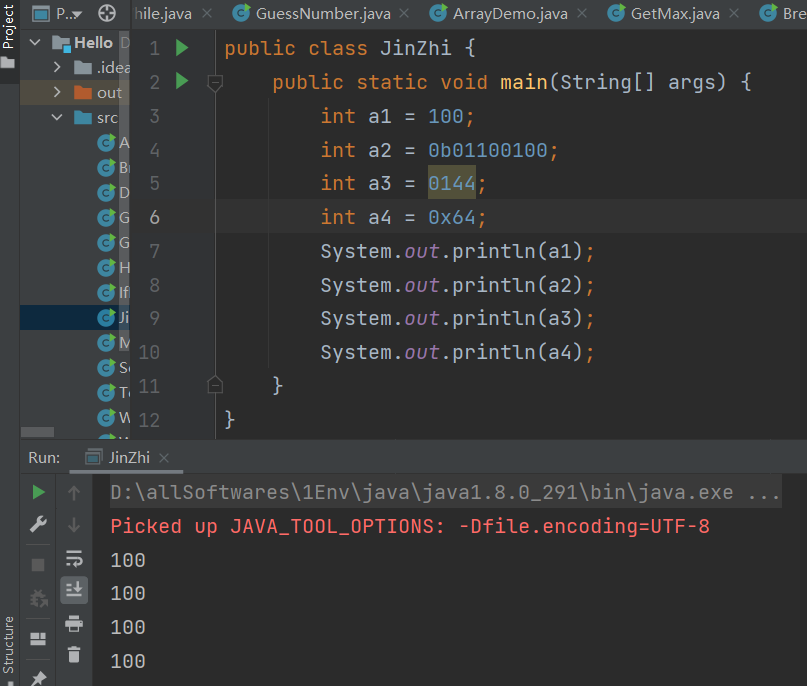Click the java.exe command line in console
Screen dimensions: 807x686
[x=445, y=492]
